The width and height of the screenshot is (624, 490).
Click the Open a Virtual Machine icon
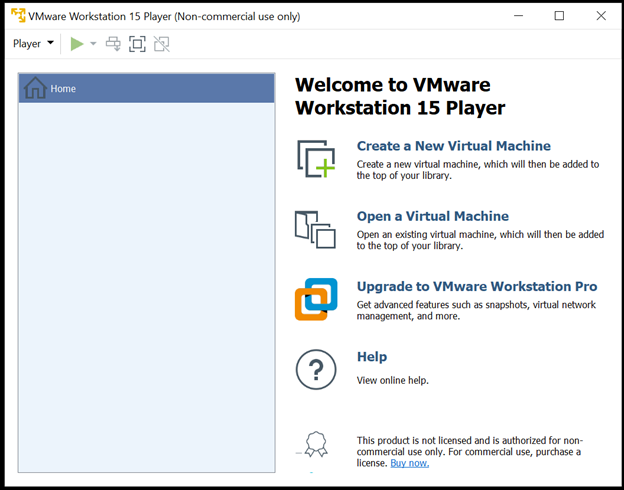(x=316, y=229)
